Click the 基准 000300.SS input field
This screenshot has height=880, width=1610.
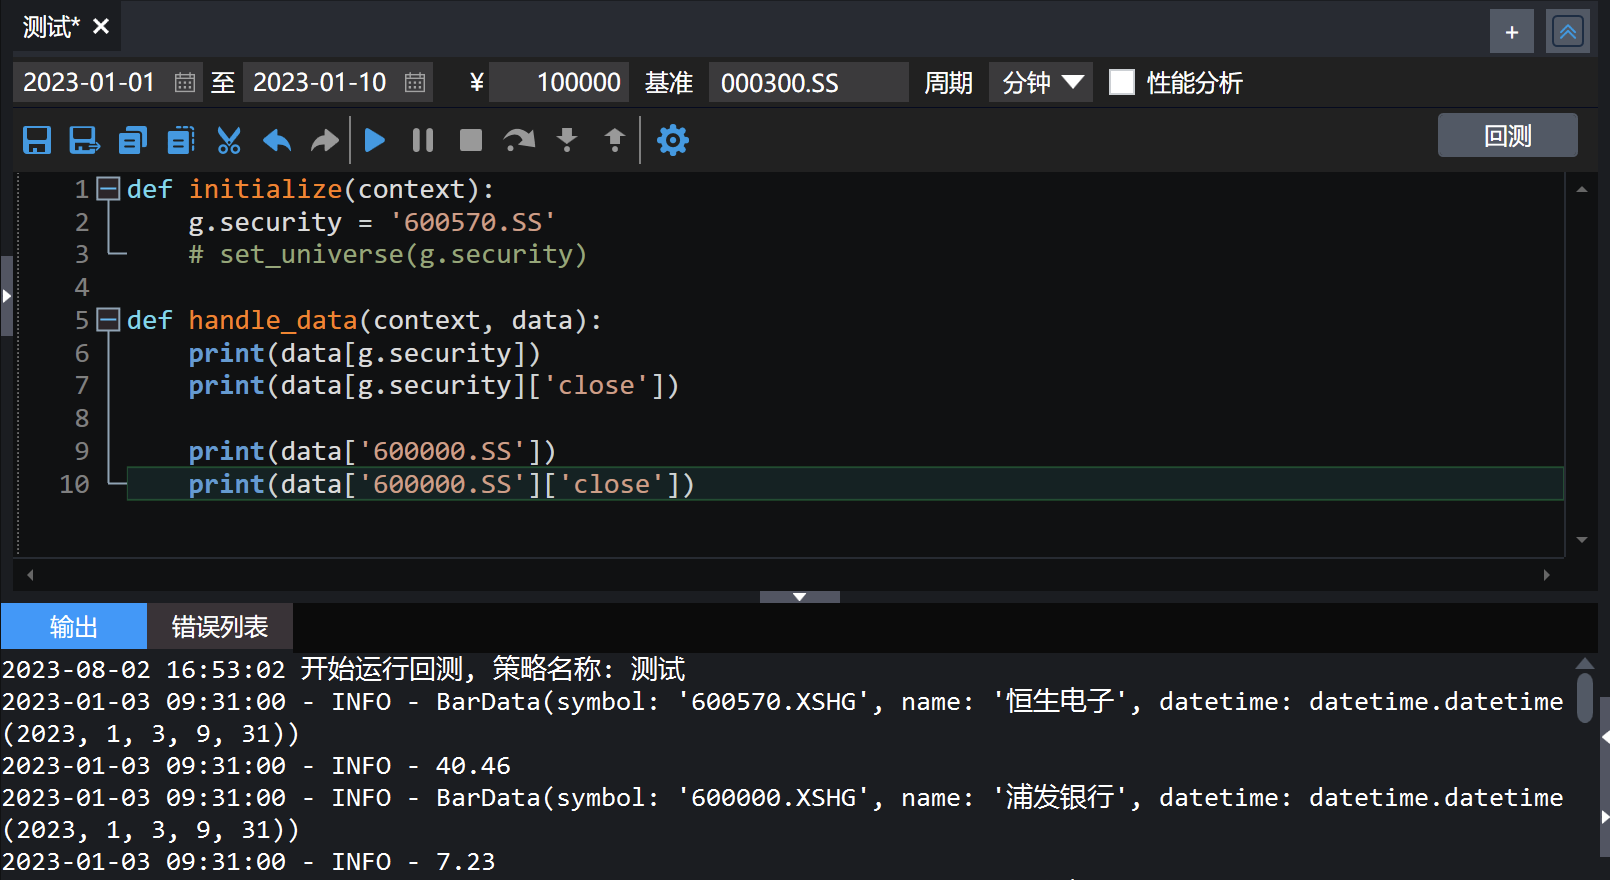tap(807, 82)
